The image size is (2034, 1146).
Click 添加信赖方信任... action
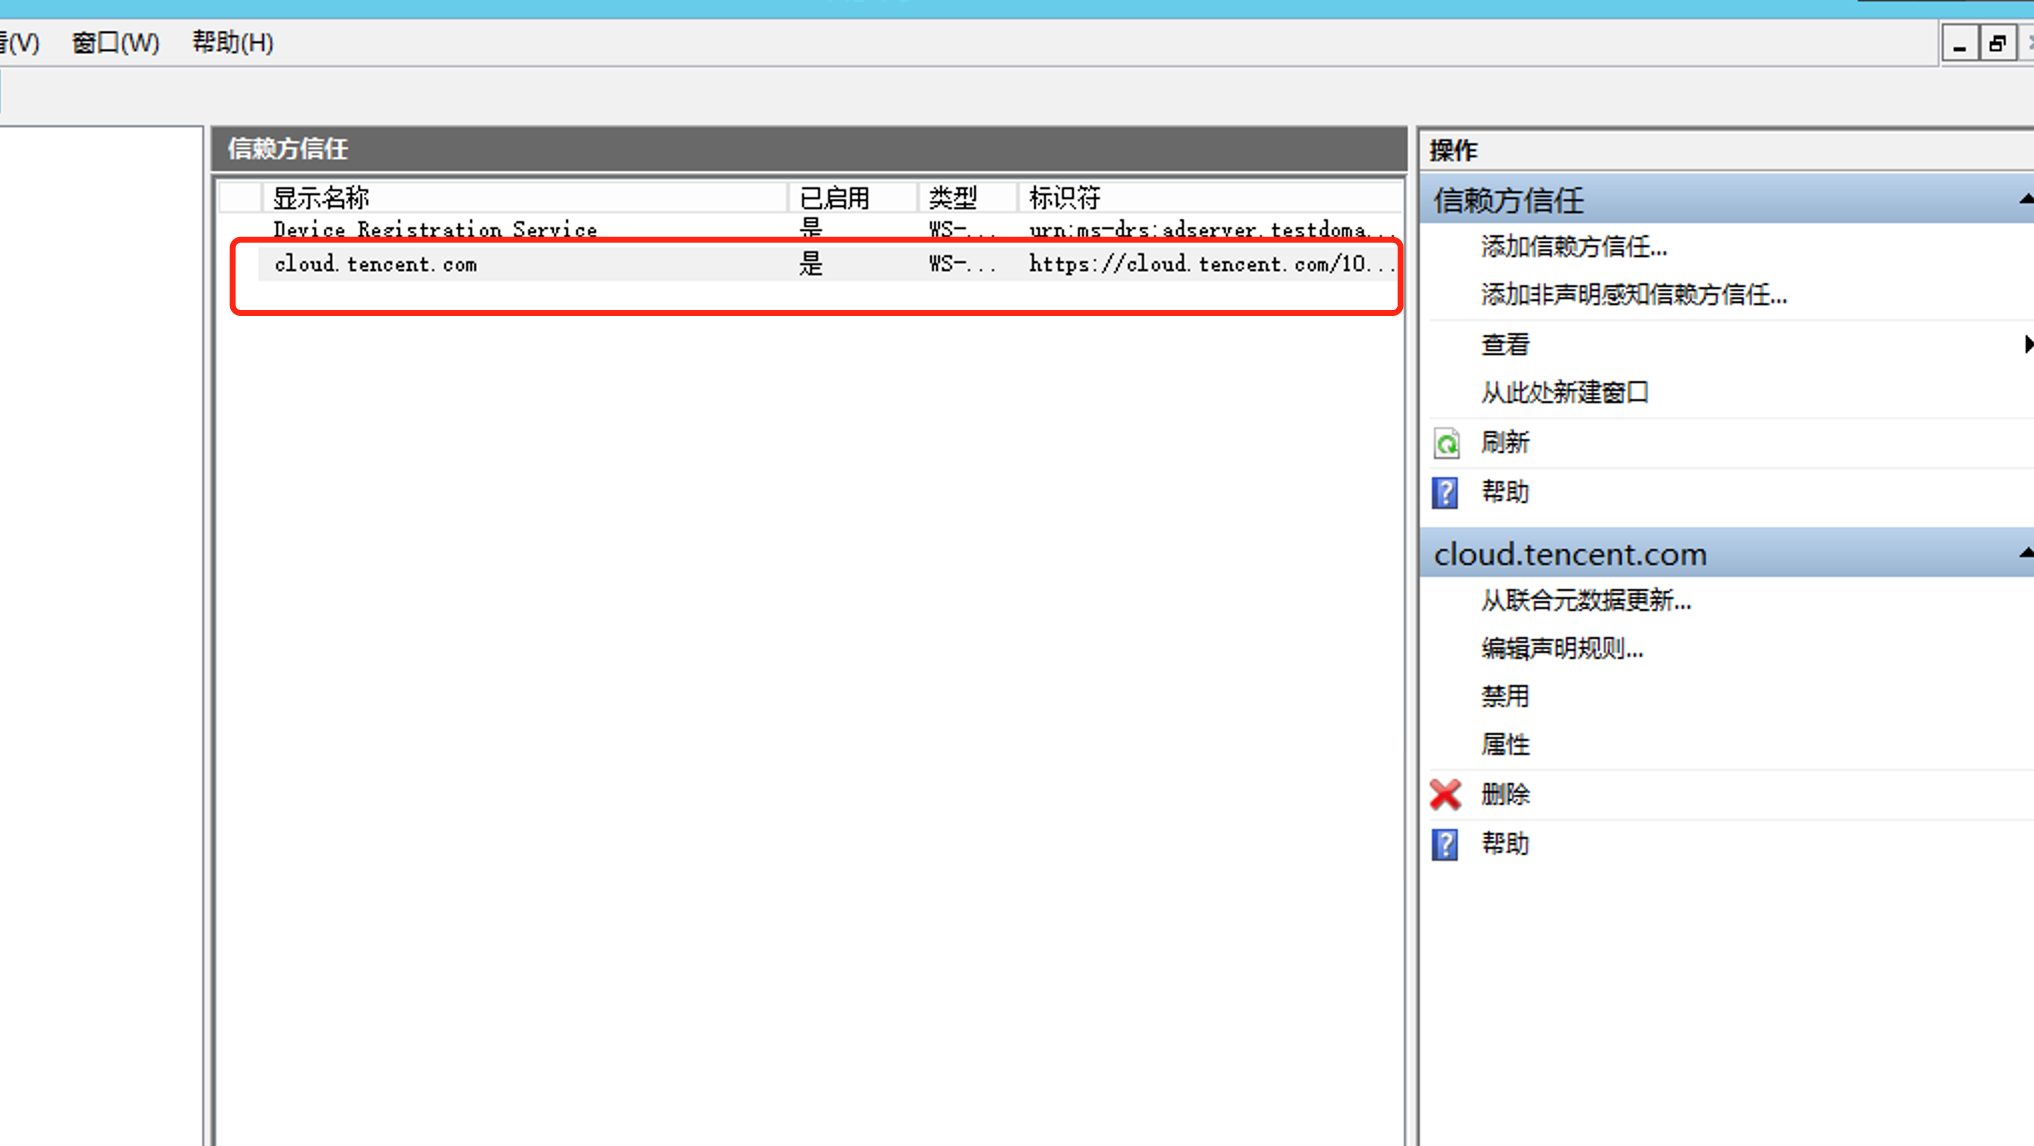click(1573, 247)
